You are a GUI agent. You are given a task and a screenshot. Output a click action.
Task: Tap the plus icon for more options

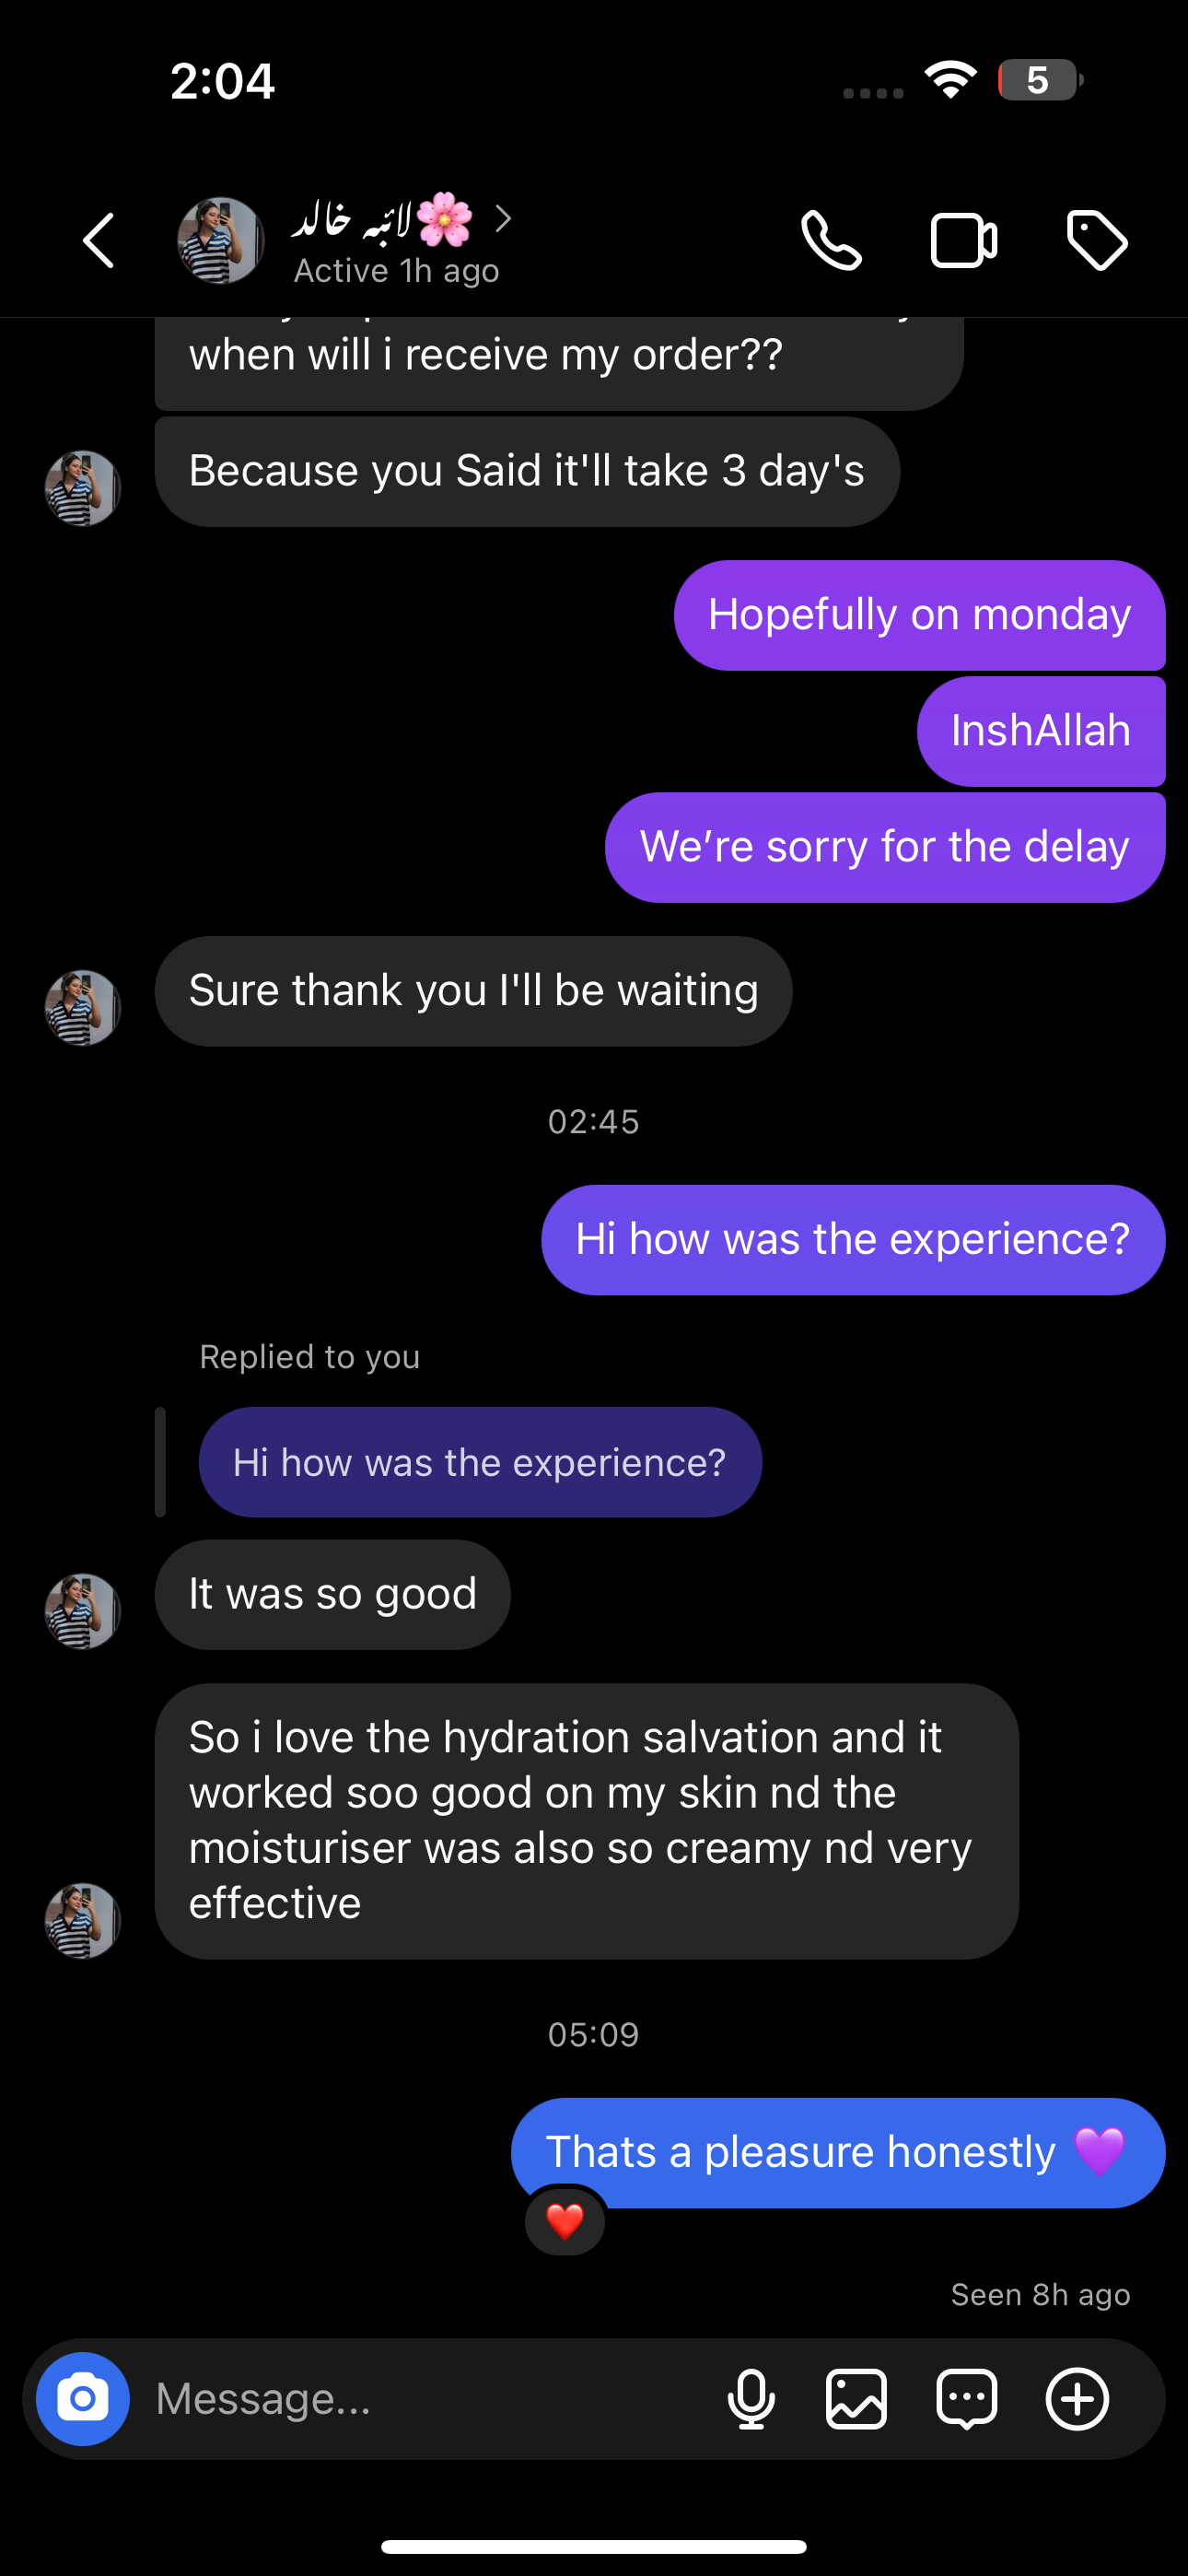pyautogui.click(x=1077, y=2399)
